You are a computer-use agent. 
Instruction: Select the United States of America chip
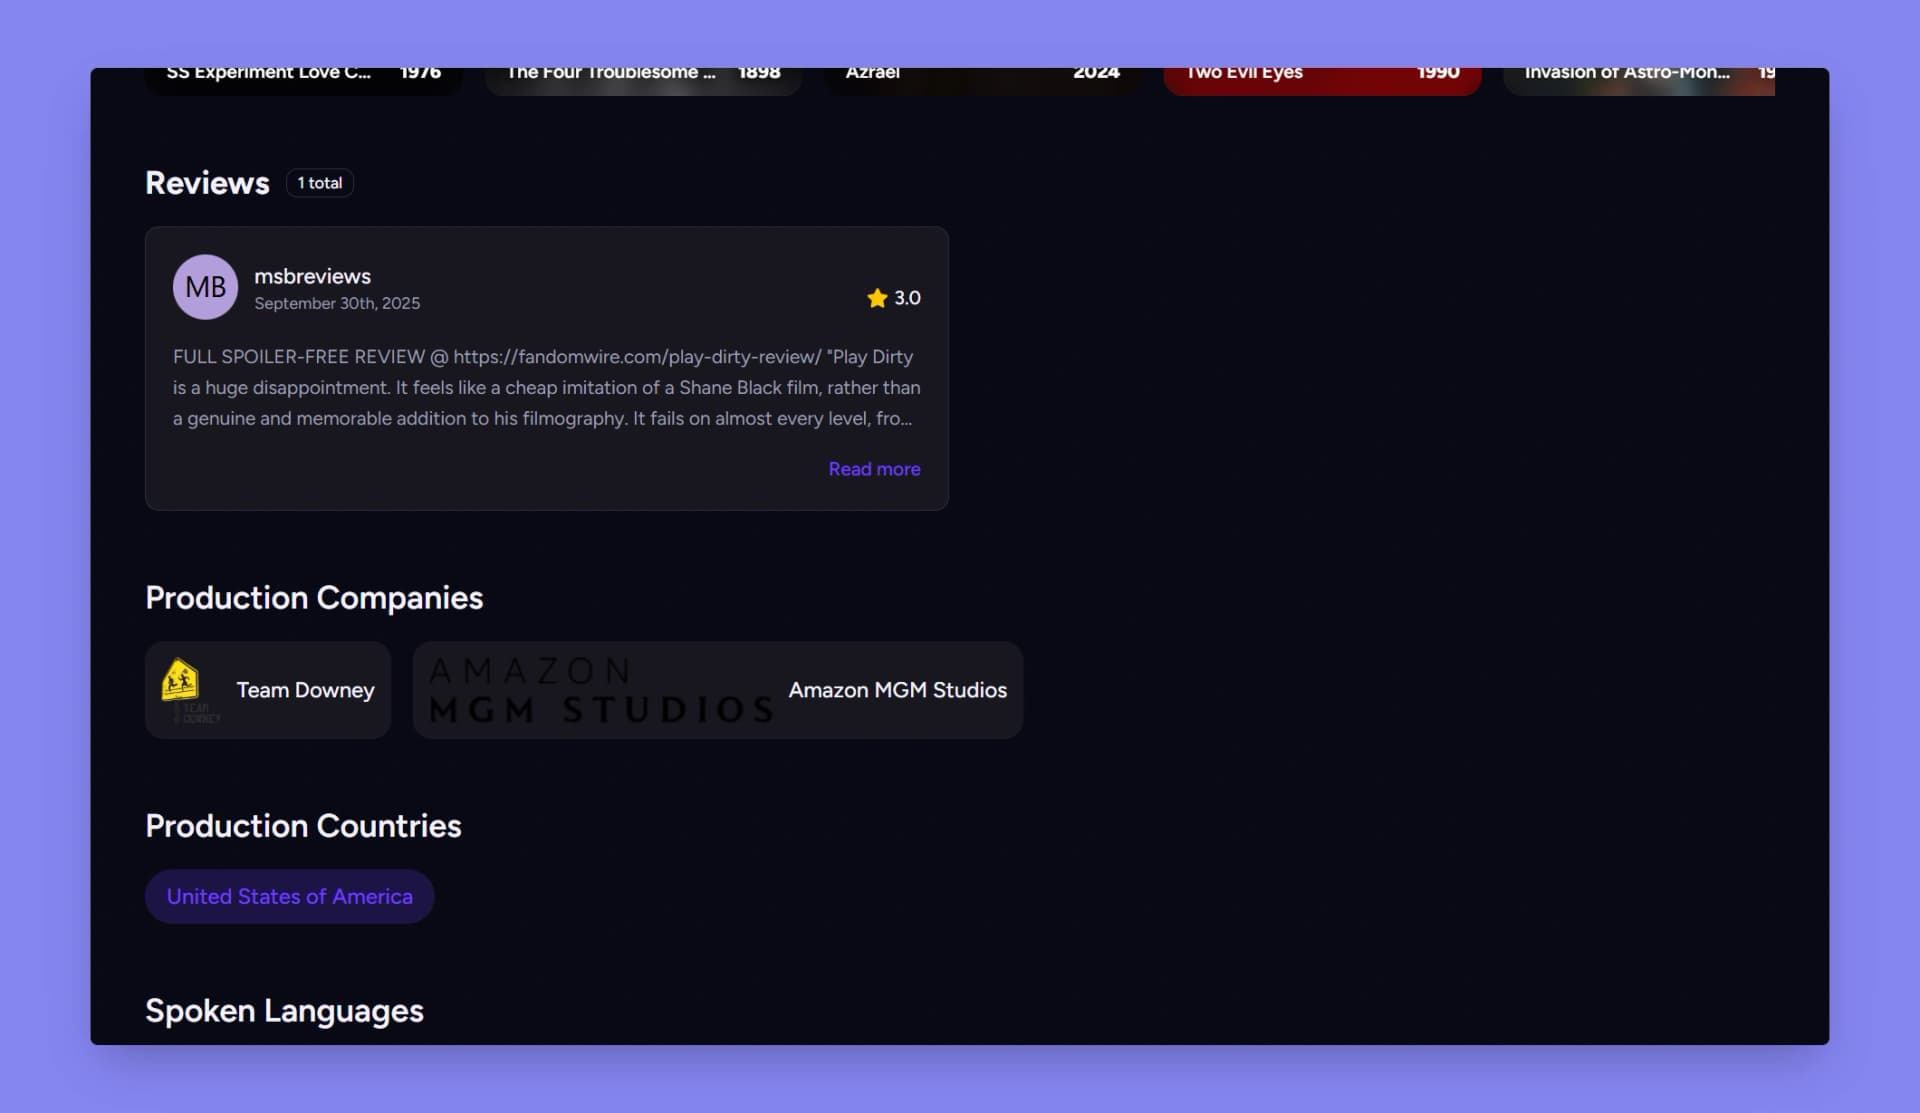(289, 896)
